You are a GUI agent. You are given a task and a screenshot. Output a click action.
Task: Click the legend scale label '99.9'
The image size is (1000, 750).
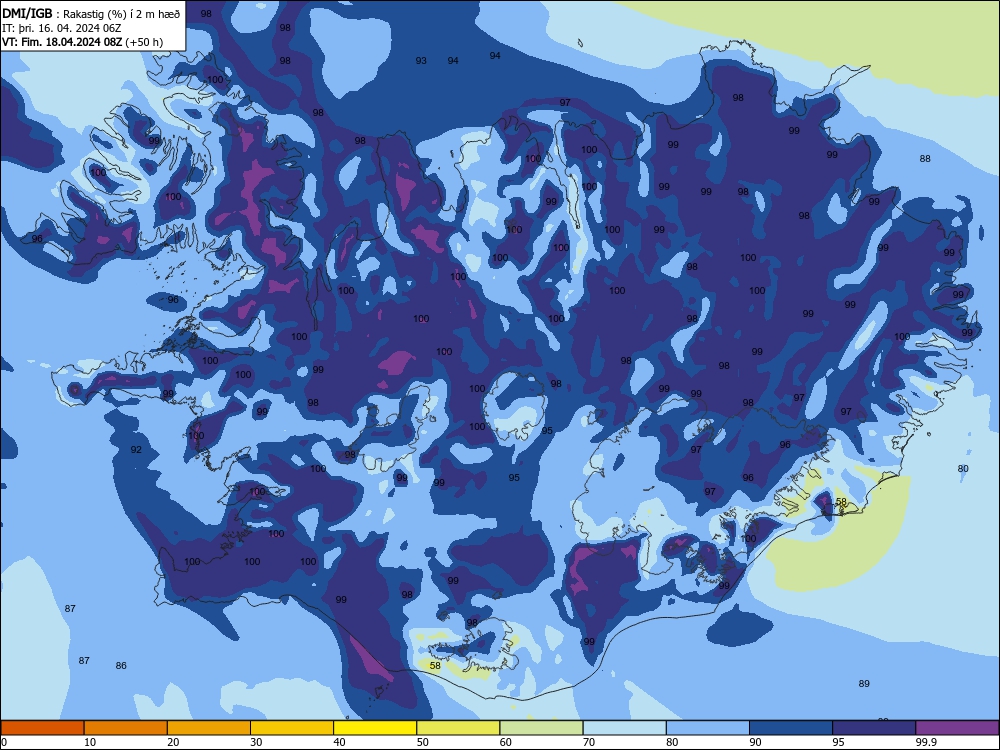click(x=926, y=742)
